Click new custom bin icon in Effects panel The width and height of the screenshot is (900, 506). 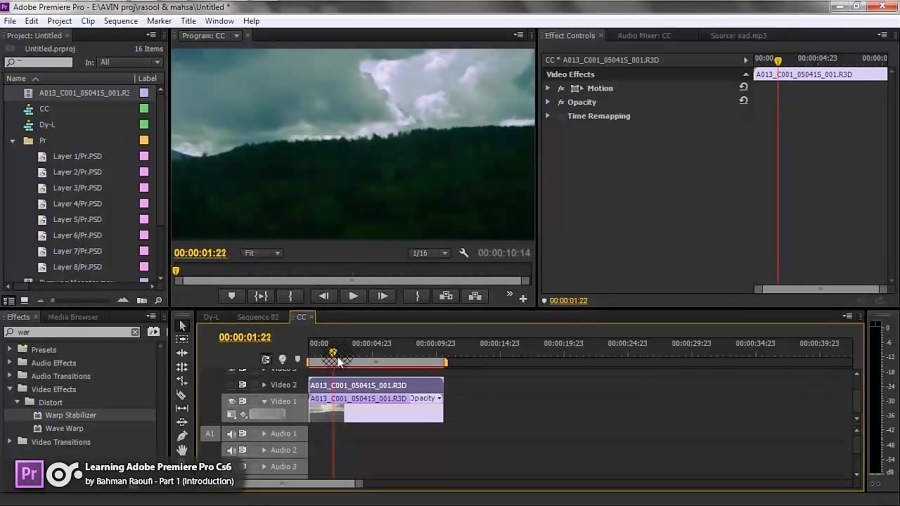point(153,332)
